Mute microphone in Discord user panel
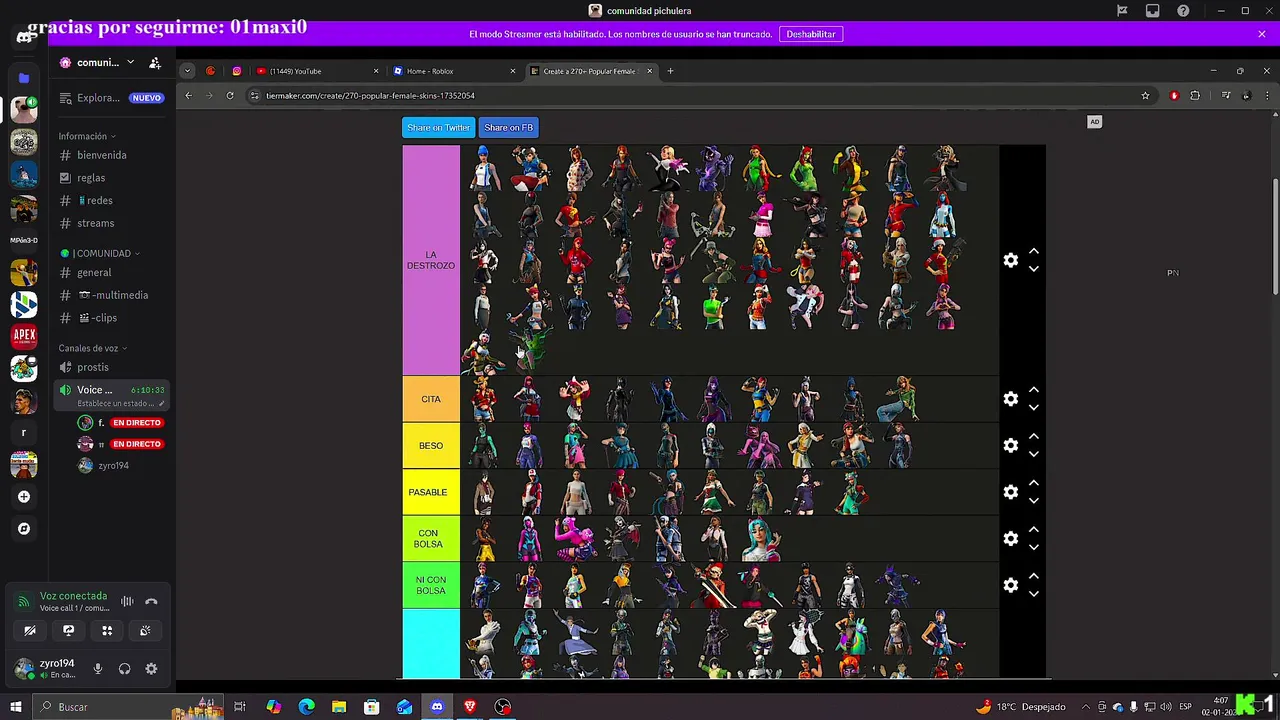This screenshot has height=720, width=1280. [x=98, y=669]
